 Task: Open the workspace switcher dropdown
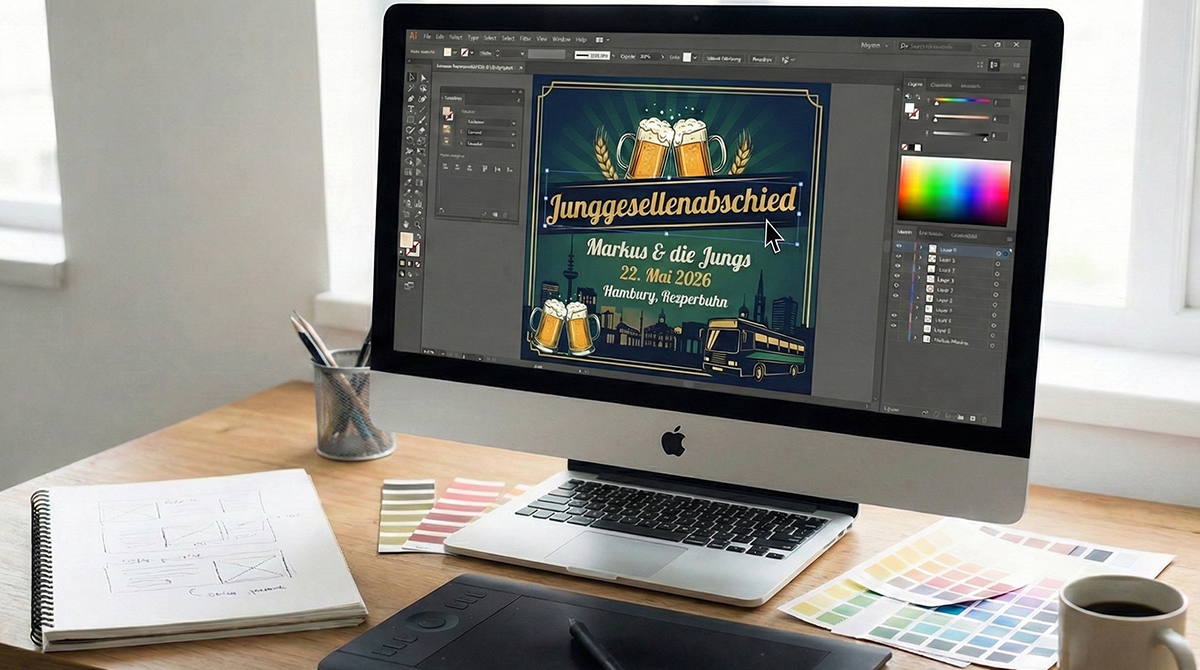click(875, 46)
